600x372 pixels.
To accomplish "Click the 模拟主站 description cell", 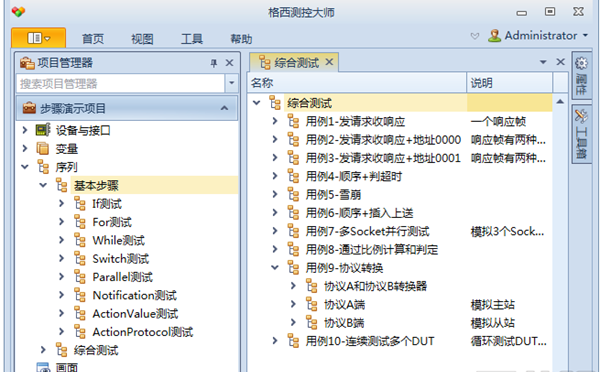I will click(x=492, y=305).
